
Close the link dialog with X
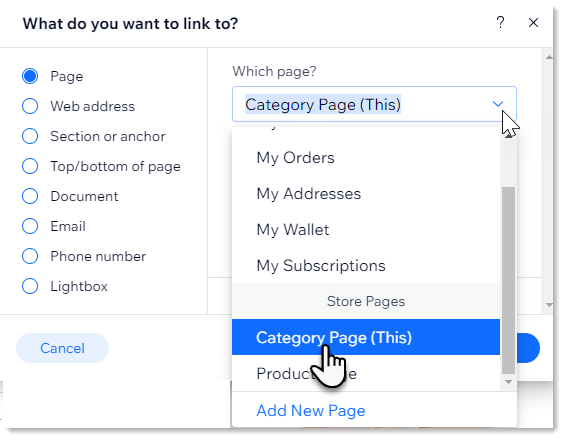(x=533, y=23)
